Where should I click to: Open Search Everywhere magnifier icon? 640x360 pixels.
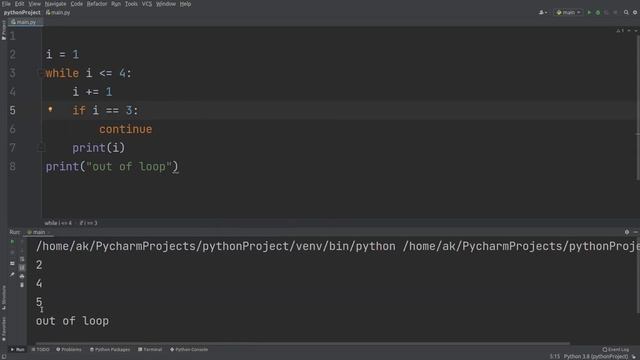(x=626, y=13)
